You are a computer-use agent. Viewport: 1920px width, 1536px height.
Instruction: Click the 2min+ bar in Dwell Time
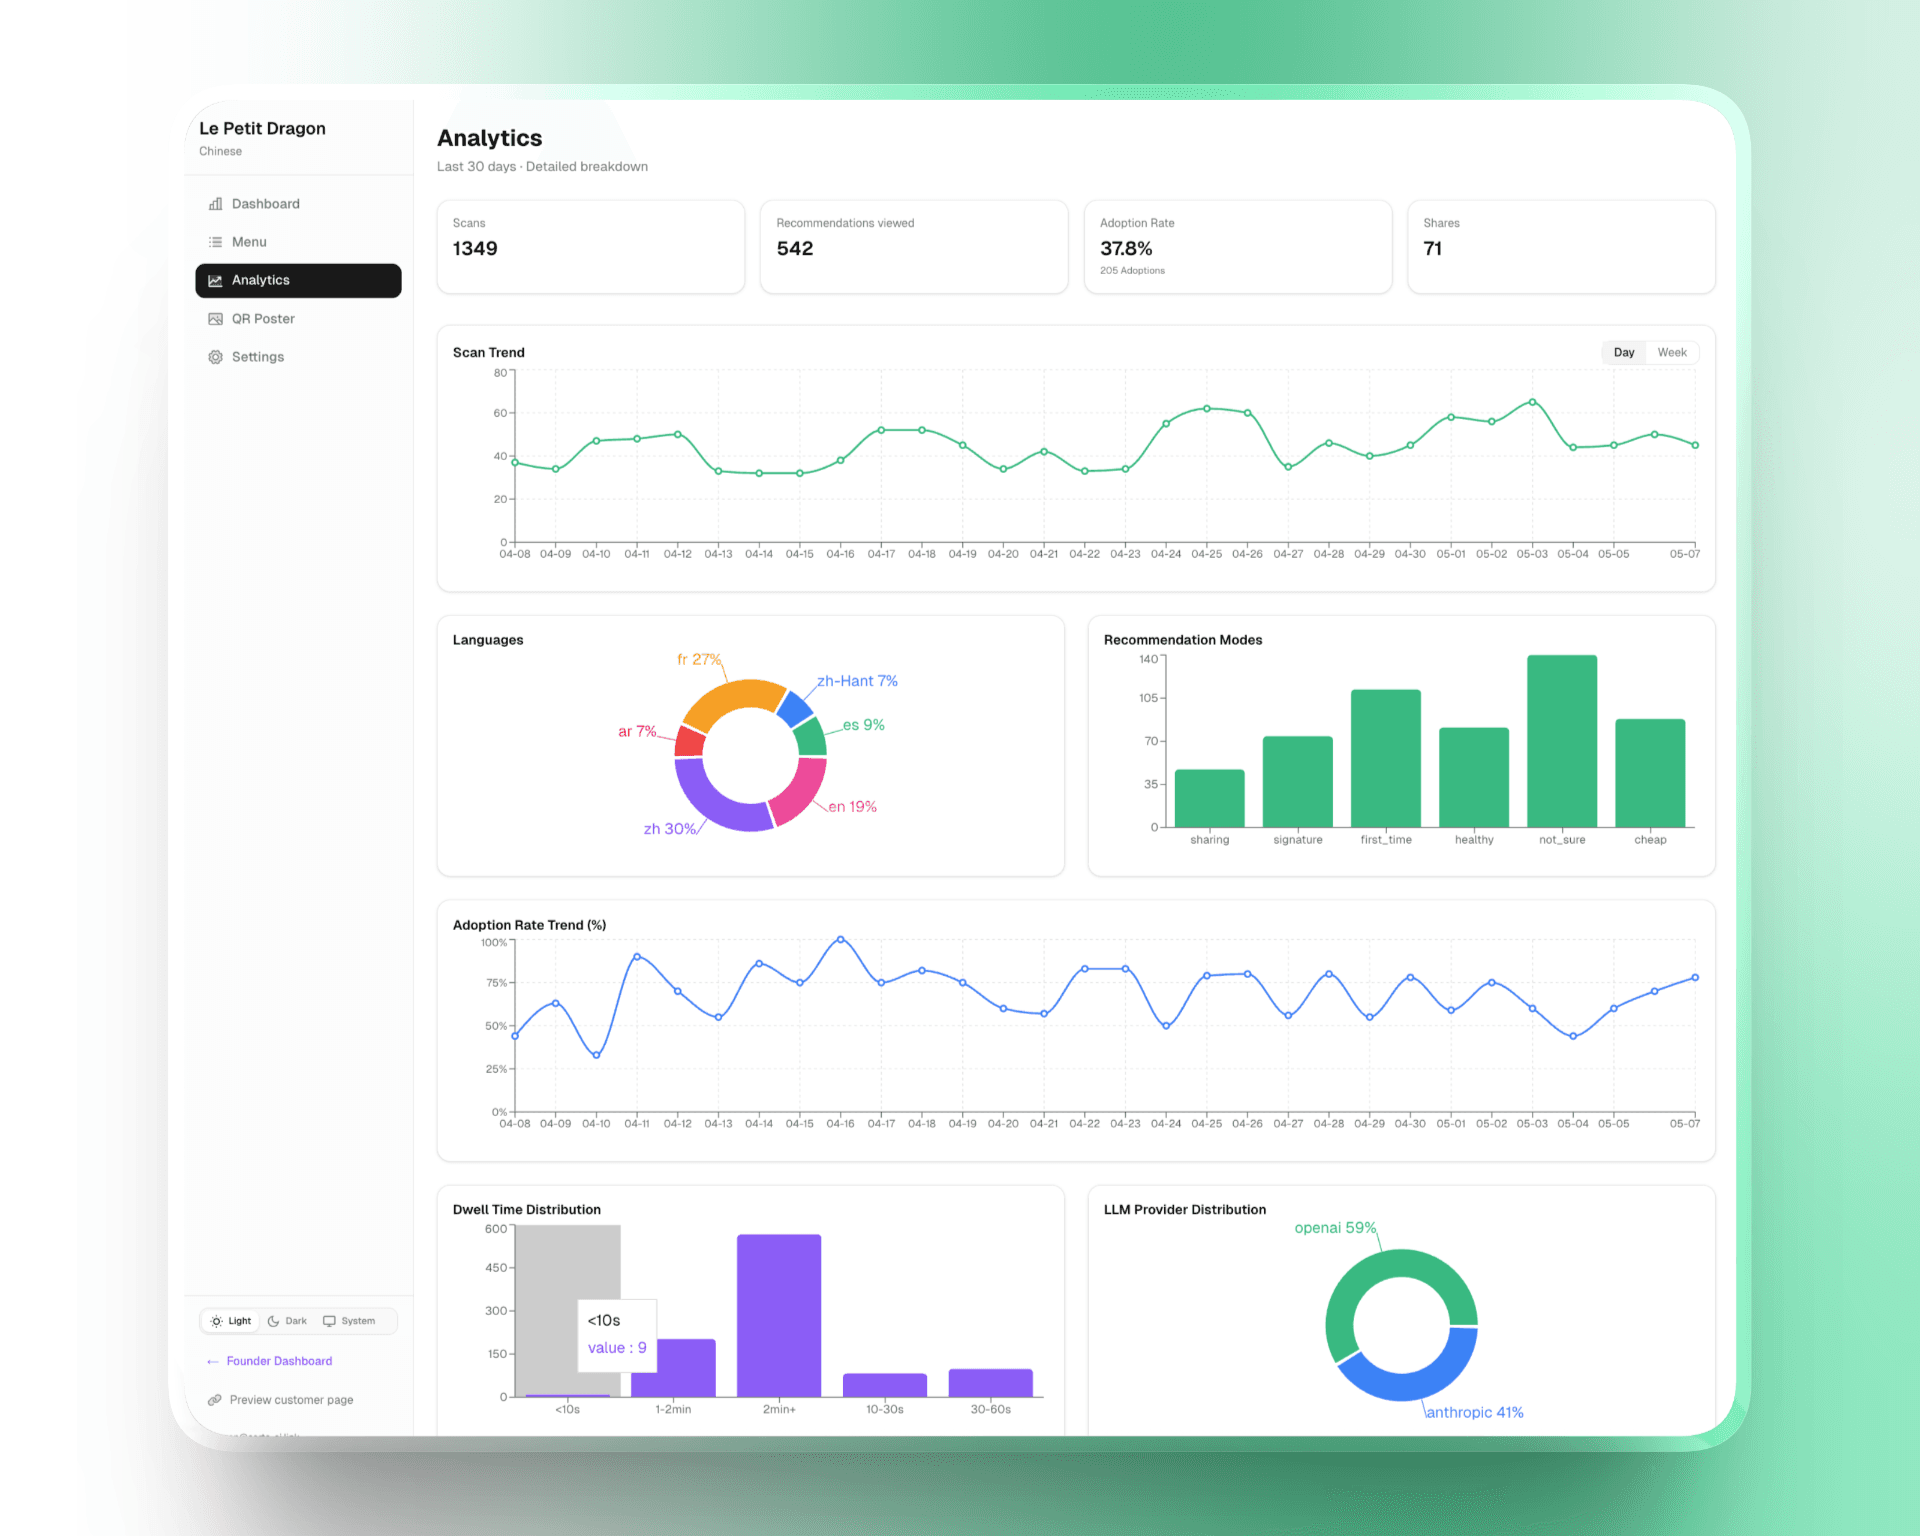coord(779,1315)
